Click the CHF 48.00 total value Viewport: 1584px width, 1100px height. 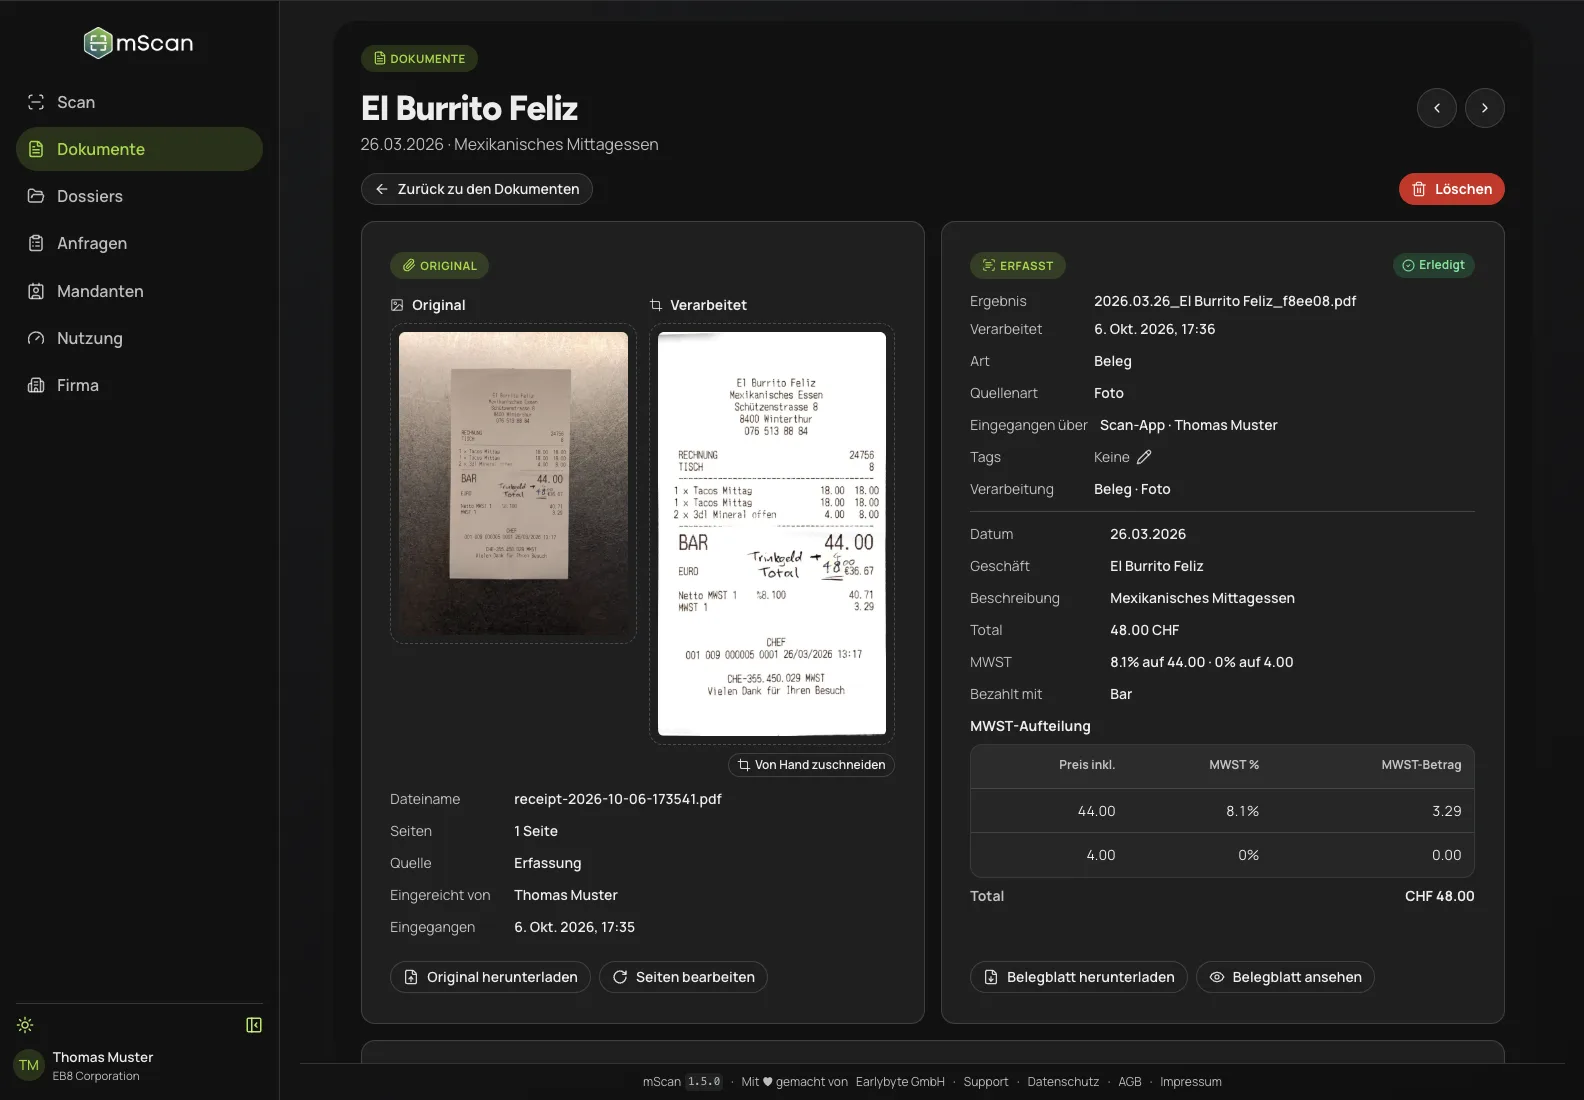coord(1440,896)
